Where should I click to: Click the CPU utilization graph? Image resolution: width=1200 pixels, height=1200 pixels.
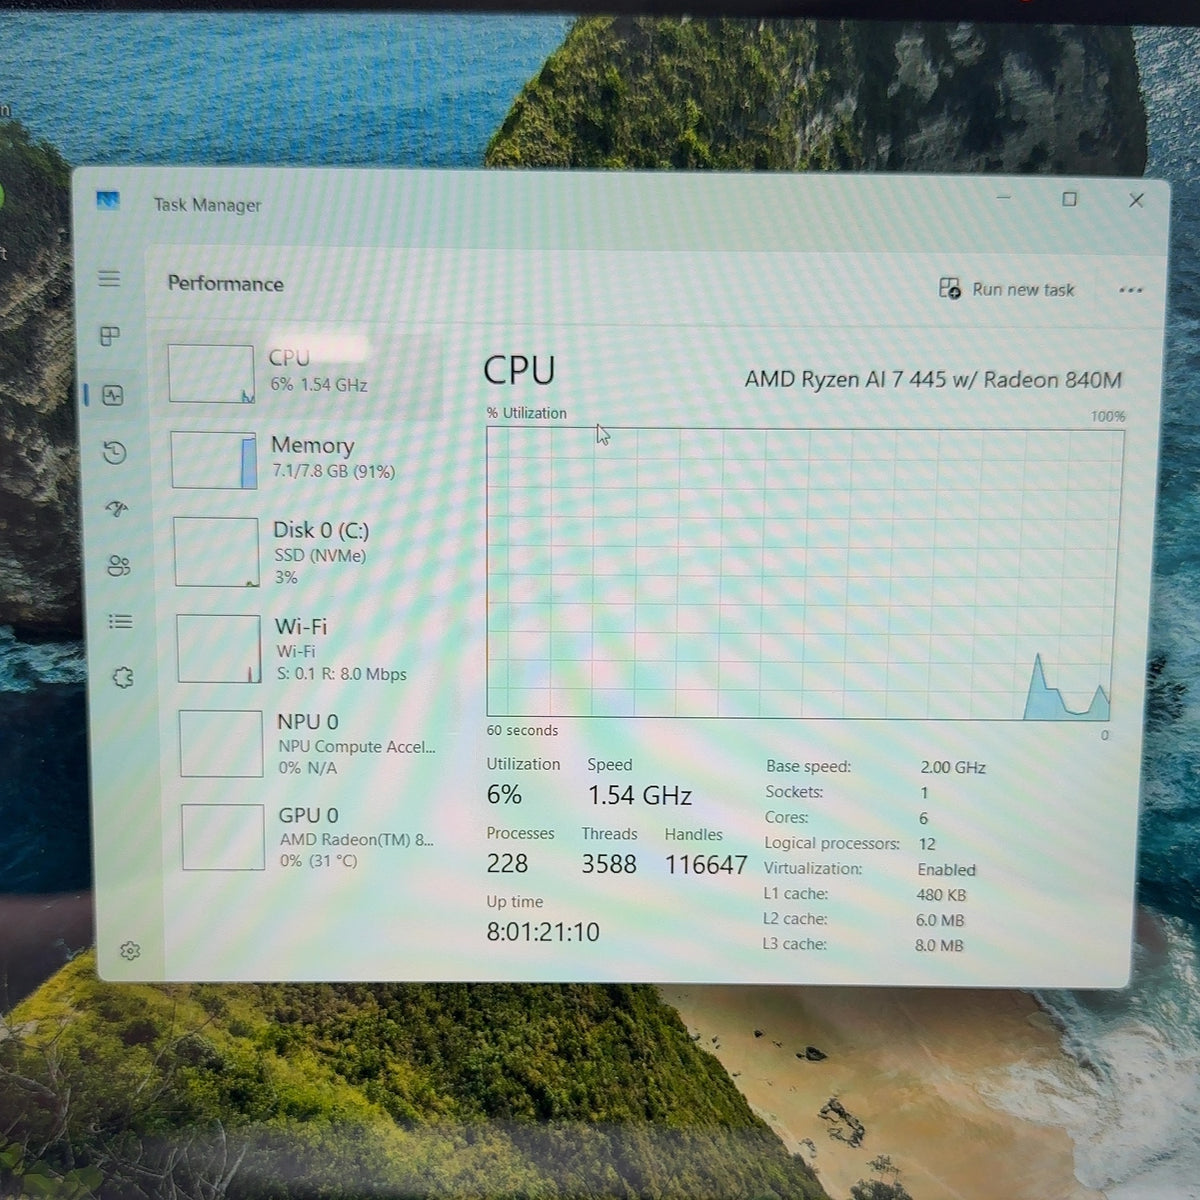803,573
